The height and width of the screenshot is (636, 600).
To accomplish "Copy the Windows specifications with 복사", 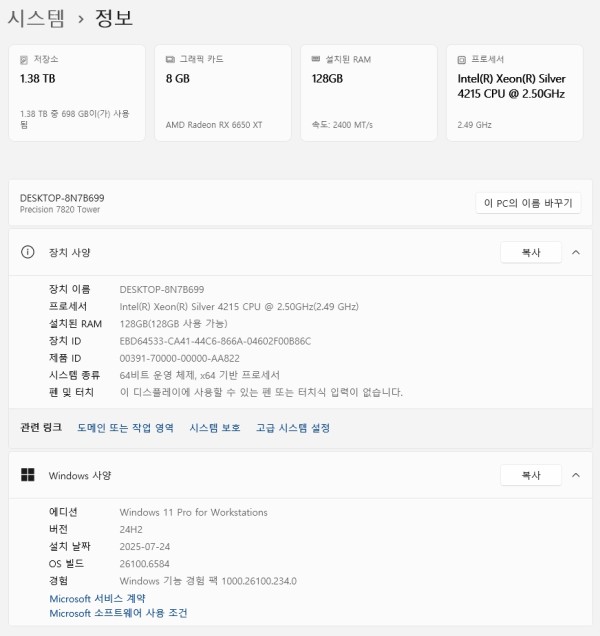I will (x=530, y=475).
